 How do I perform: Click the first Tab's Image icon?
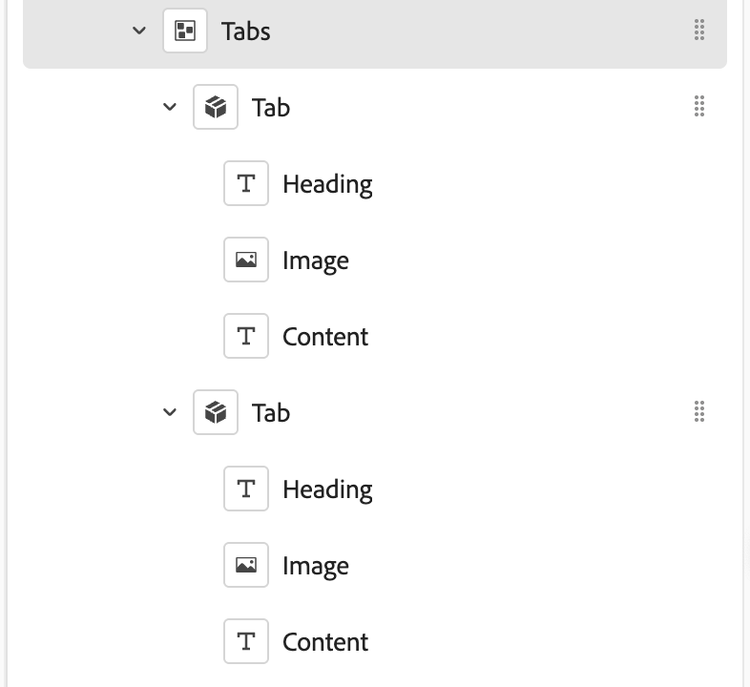point(246,260)
